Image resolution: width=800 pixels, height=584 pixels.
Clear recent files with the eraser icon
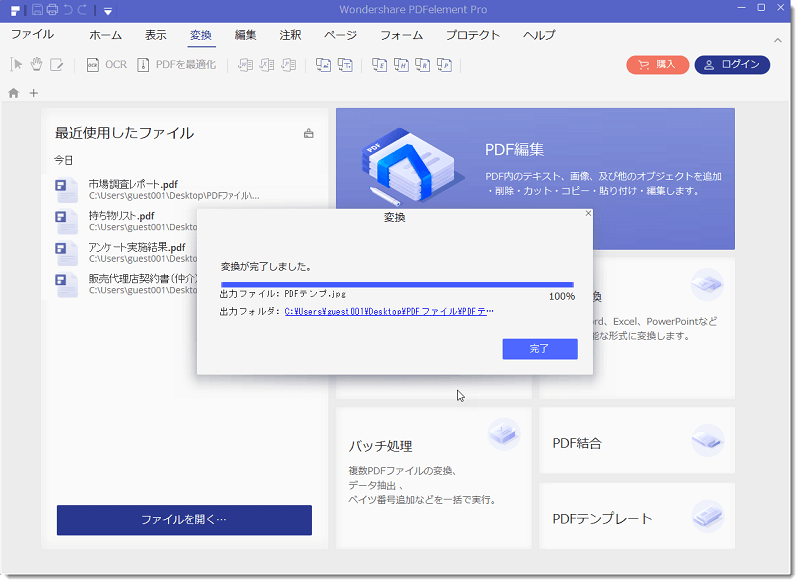(x=309, y=134)
